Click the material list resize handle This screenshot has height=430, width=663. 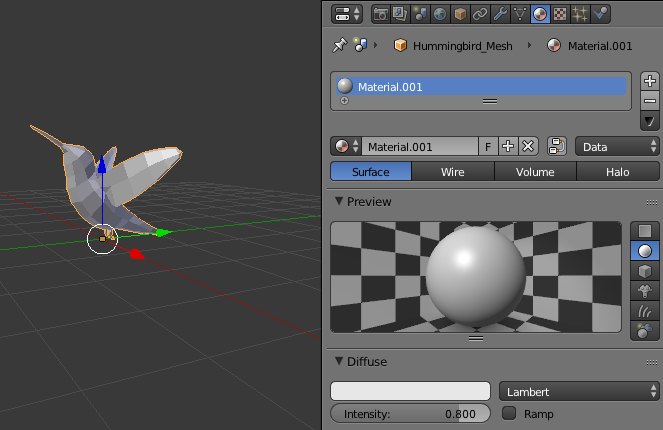point(490,101)
